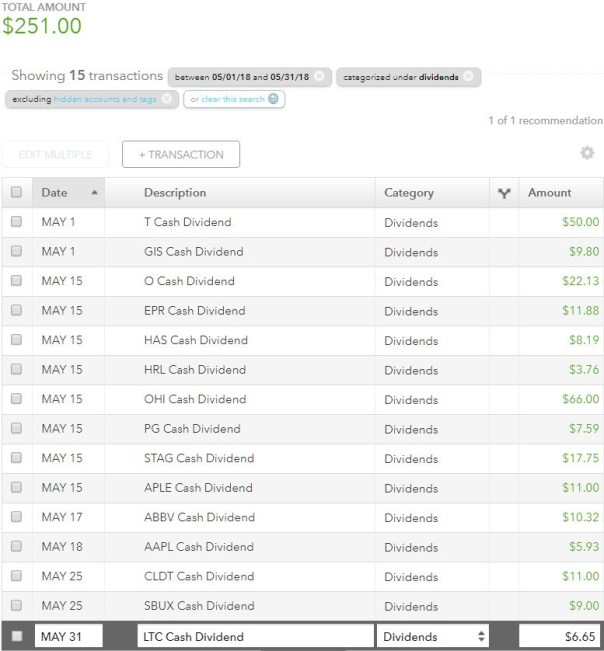This screenshot has height=651, width=604.
Task: Remove the hidden accounts filter chip
Action: click(166, 99)
